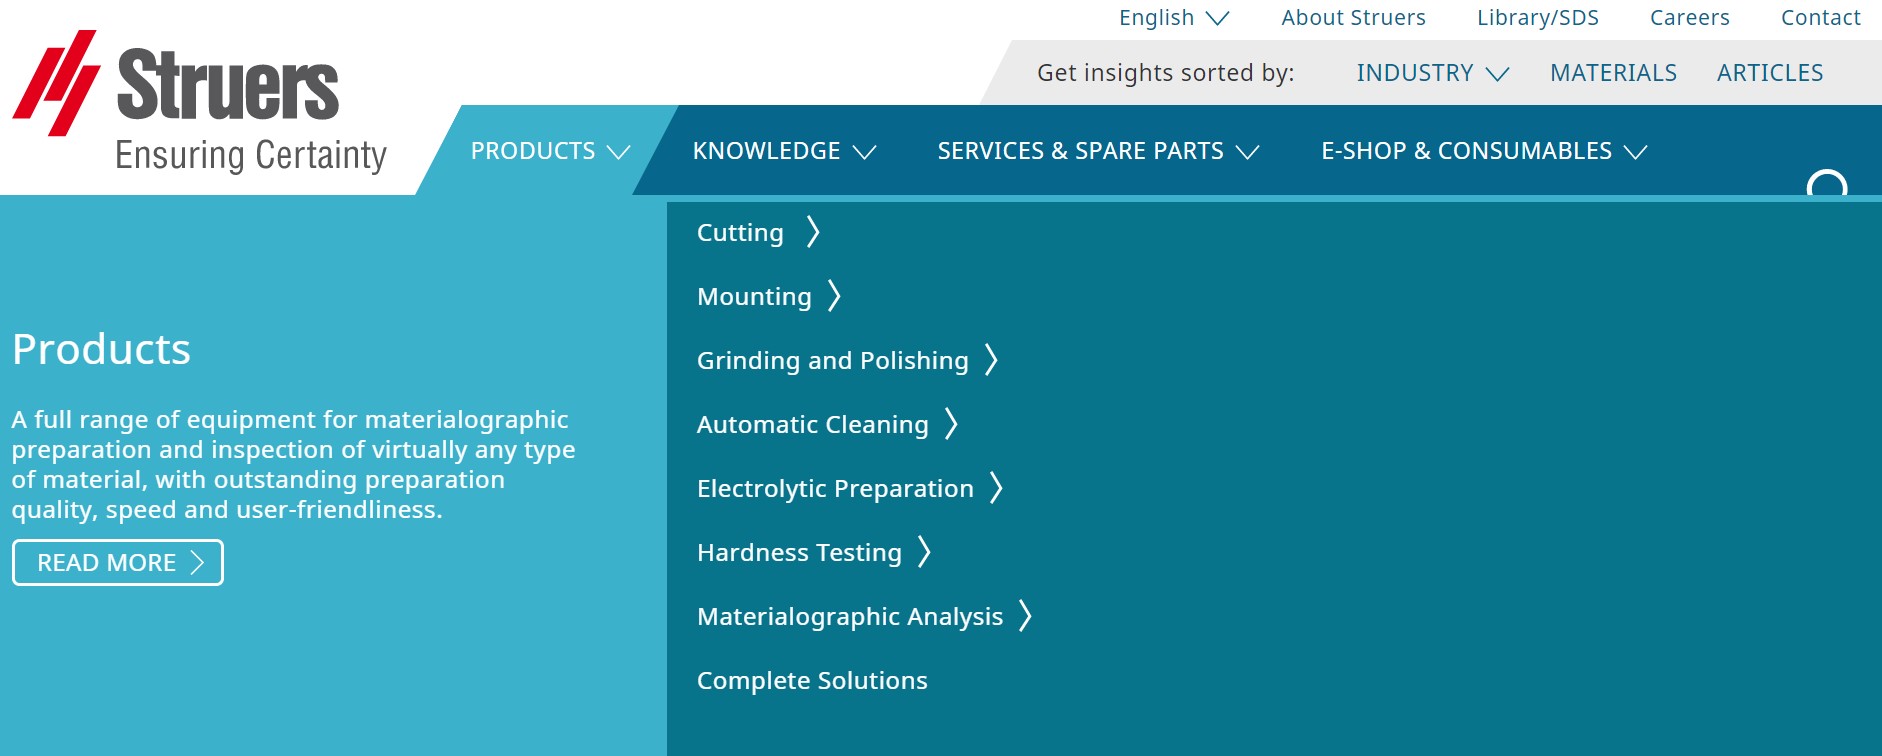Expand Grinding and Polishing submenu

pyautogui.click(x=848, y=360)
